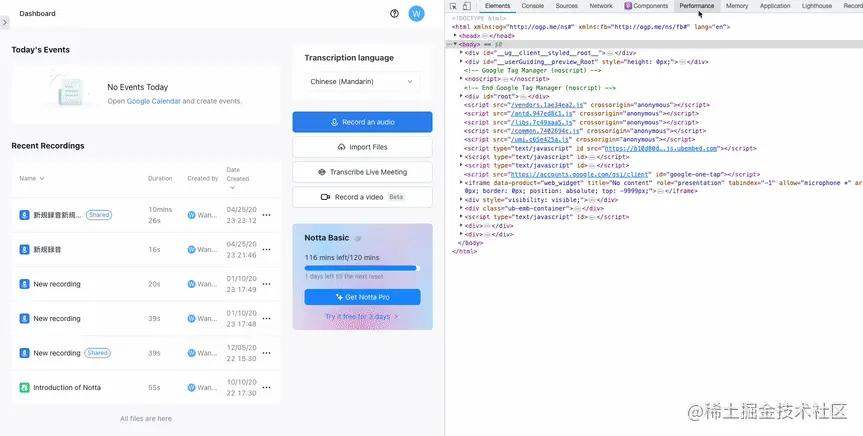The width and height of the screenshot is (863, 436).
Task: Open the help question mark icon
Action: point(394,14)
